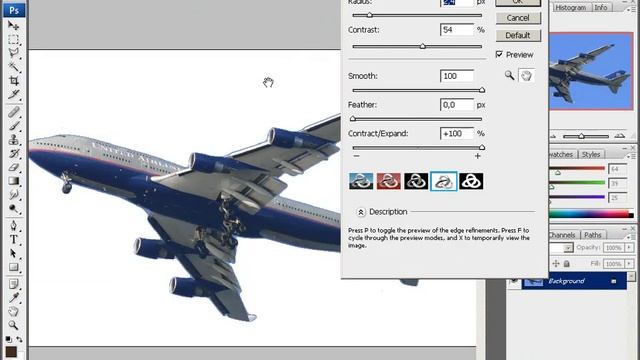This screenshot has height=360, width=640.
Task: Select the Horizontal Type tool
Action: [x=13, y=240]
